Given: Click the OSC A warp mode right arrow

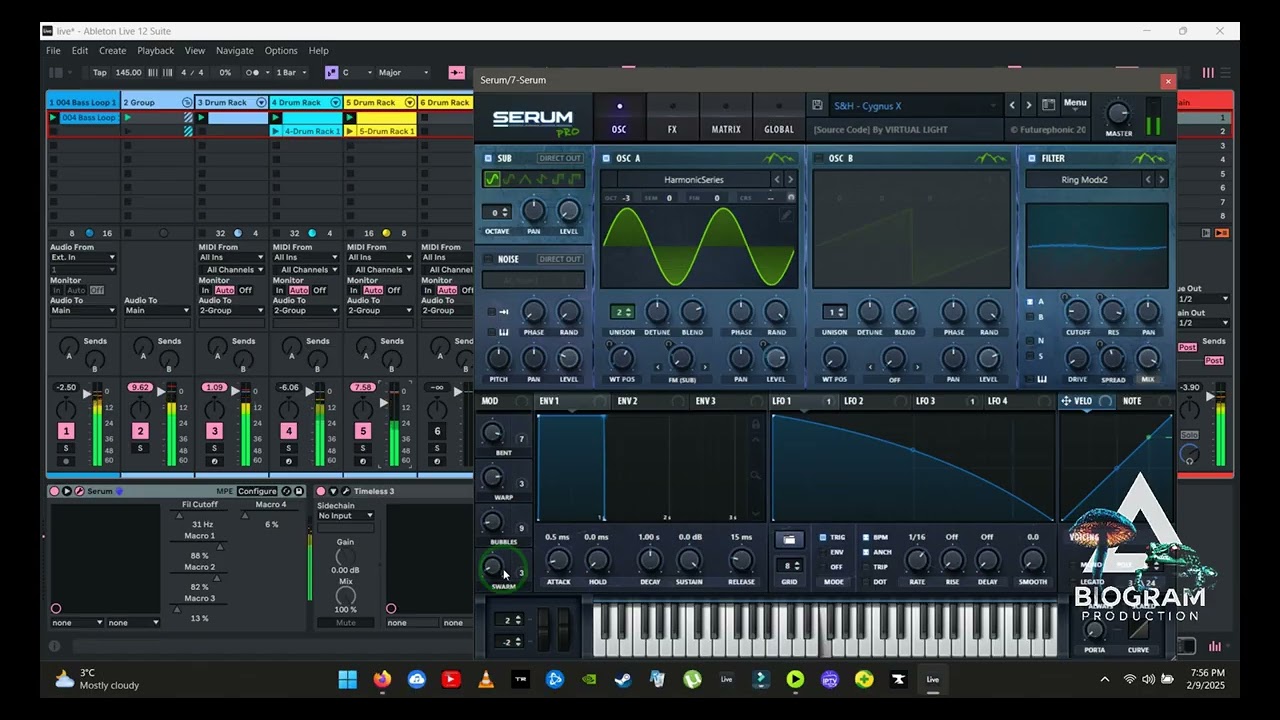Looking at the screenshot, I should click(705, 367).
